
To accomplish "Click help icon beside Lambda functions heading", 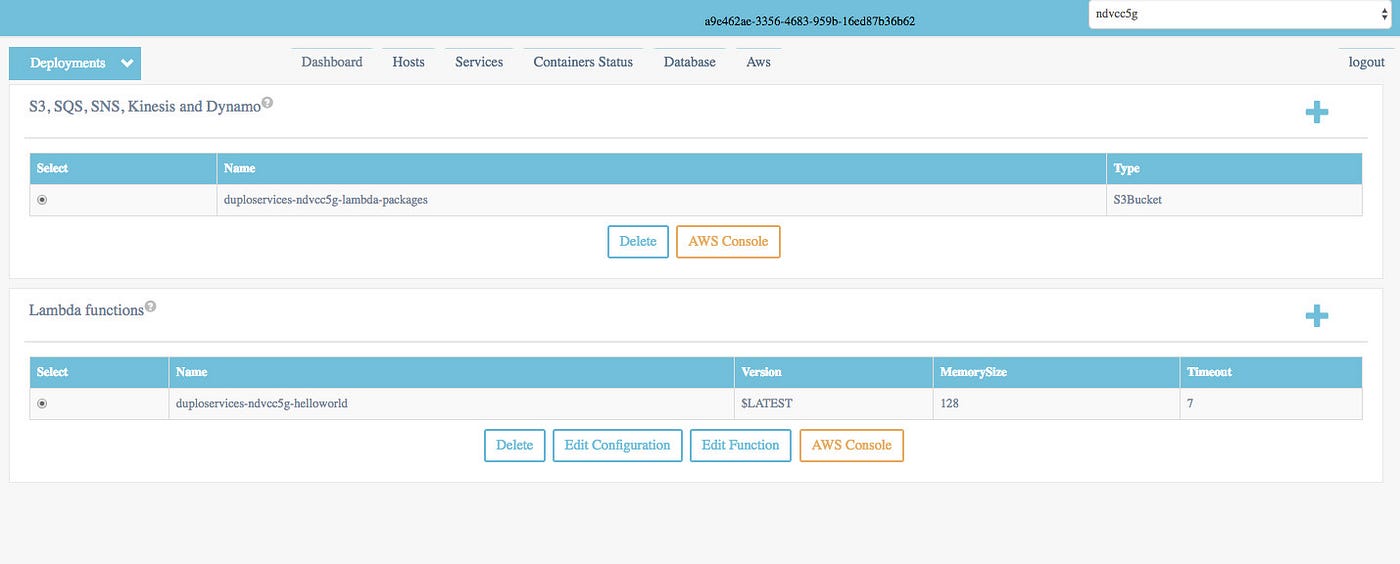I will click(x=150, y=307).
